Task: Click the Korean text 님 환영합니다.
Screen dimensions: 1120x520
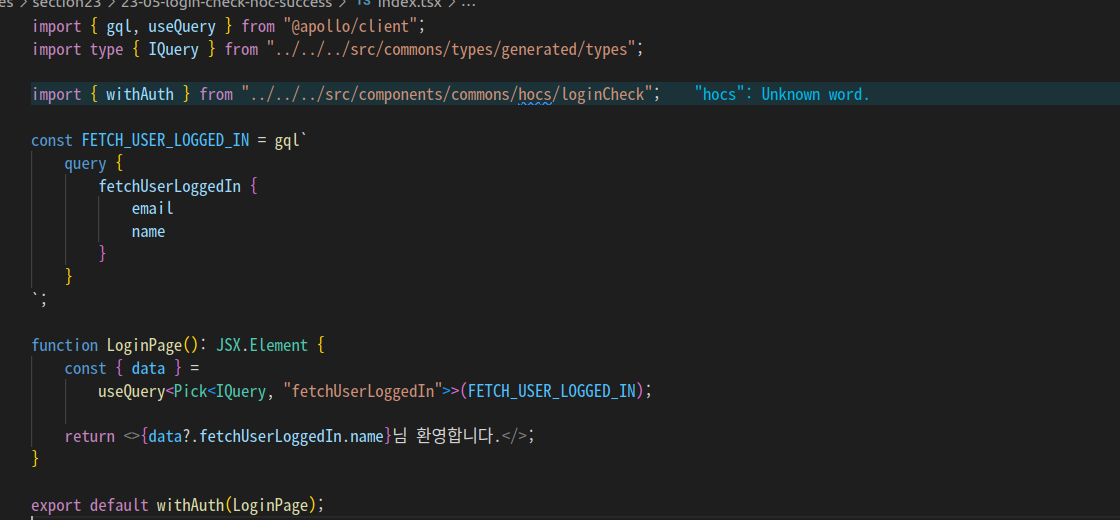Action: point(446,436)
